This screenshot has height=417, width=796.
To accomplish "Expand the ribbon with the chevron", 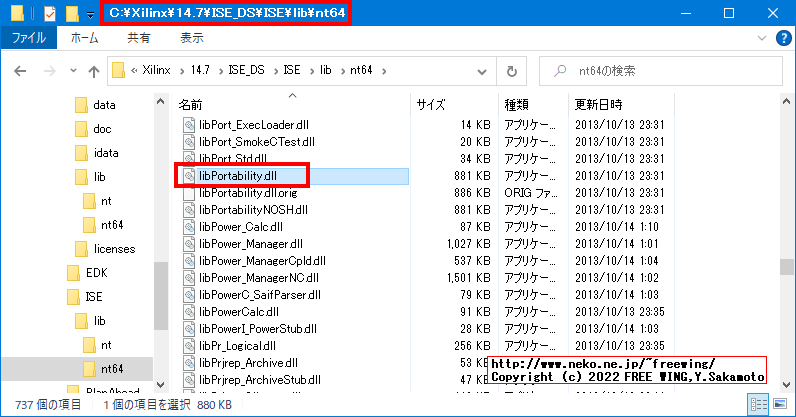I will point(762,38).
